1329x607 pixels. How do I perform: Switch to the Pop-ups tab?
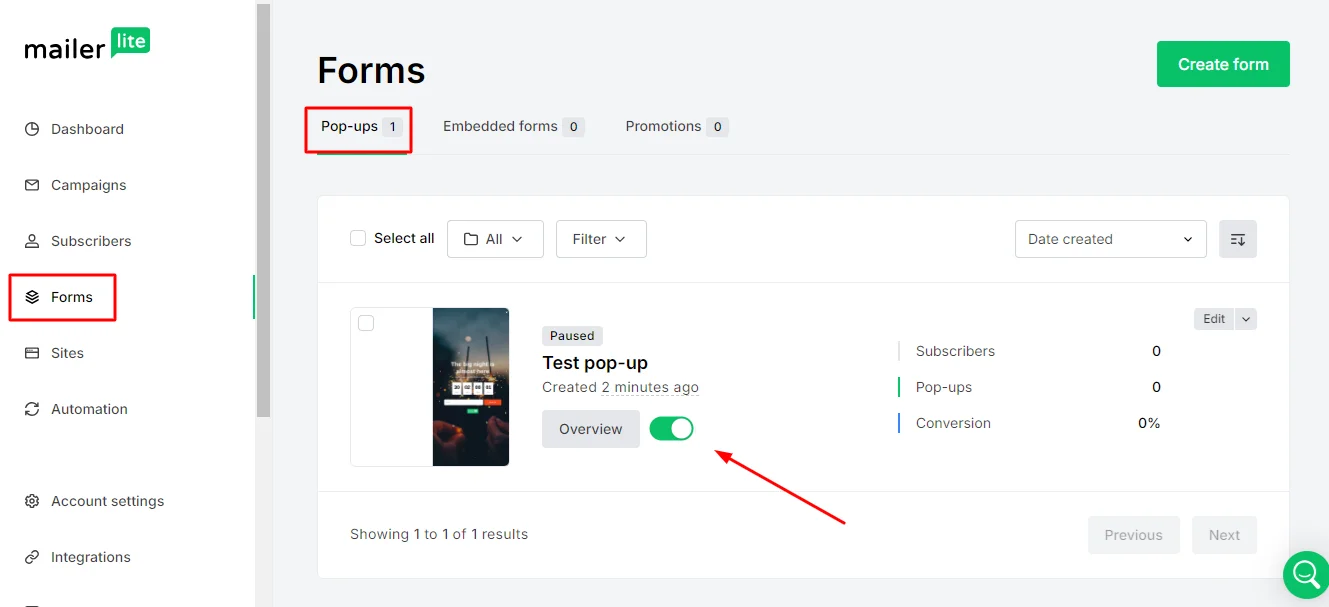(x=361, y=127)
